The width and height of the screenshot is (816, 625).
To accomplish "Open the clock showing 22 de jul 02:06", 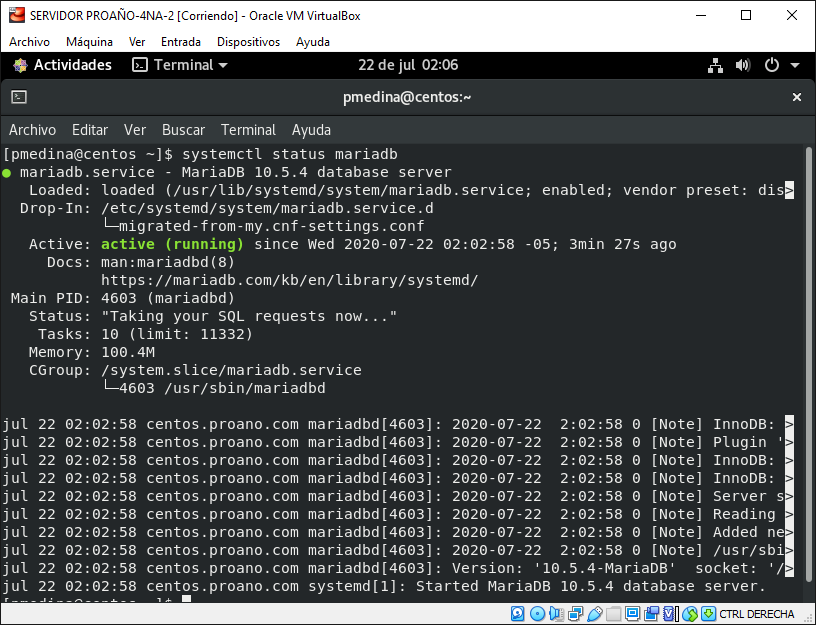I will pos(408,65).
